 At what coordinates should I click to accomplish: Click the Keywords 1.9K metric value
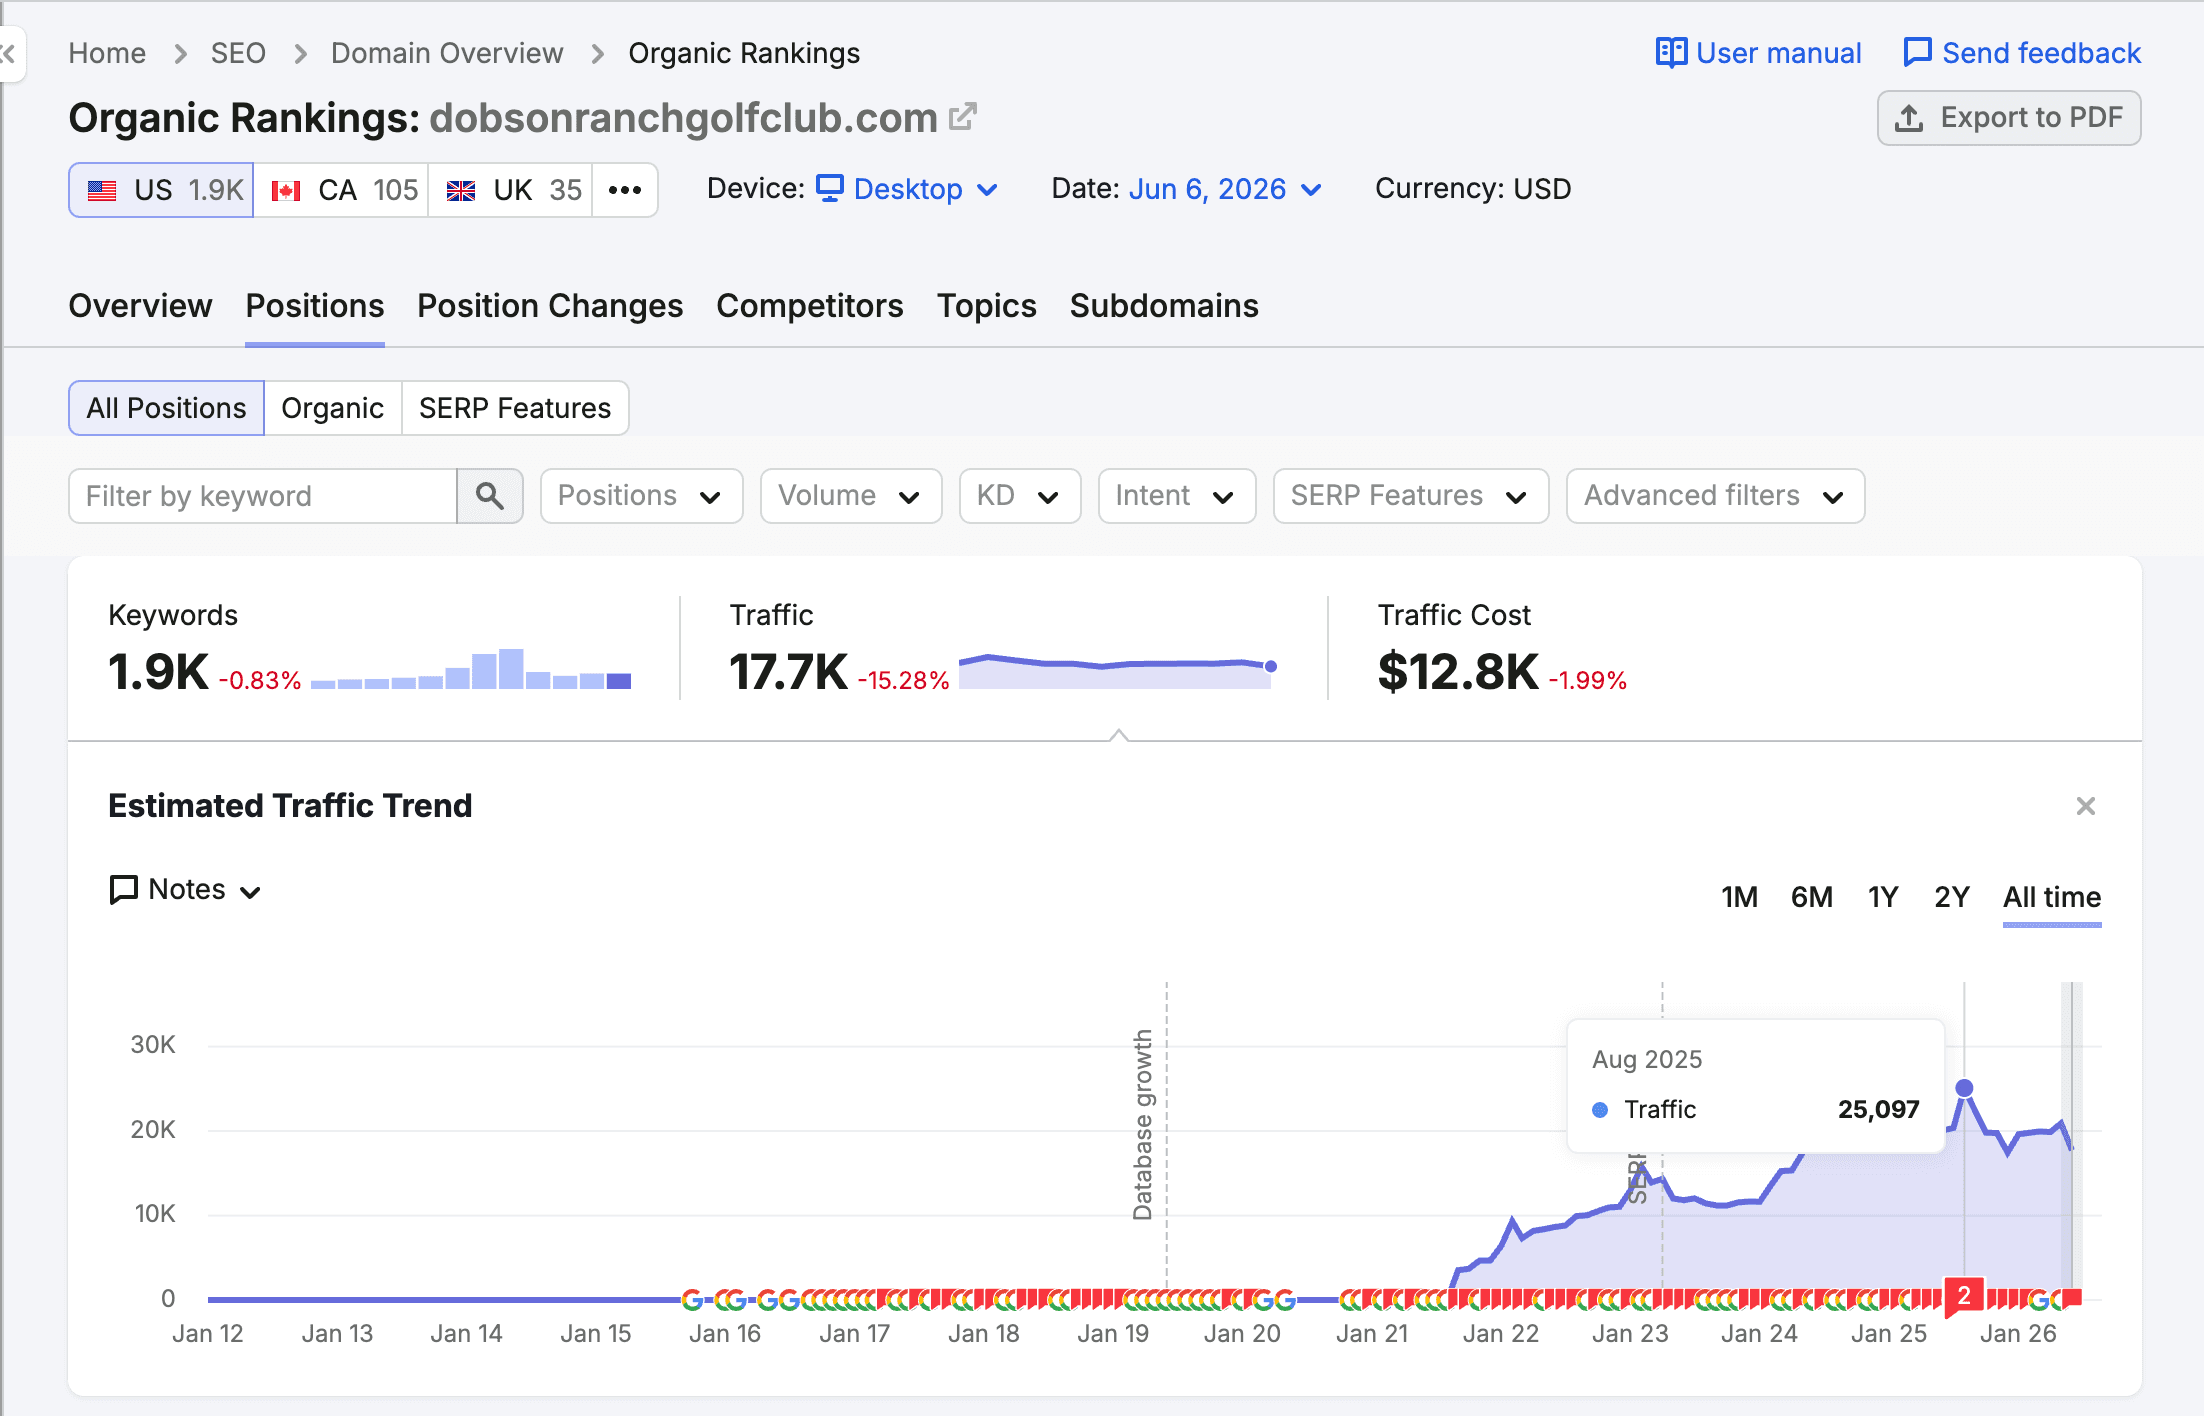(x=158, y=672)
